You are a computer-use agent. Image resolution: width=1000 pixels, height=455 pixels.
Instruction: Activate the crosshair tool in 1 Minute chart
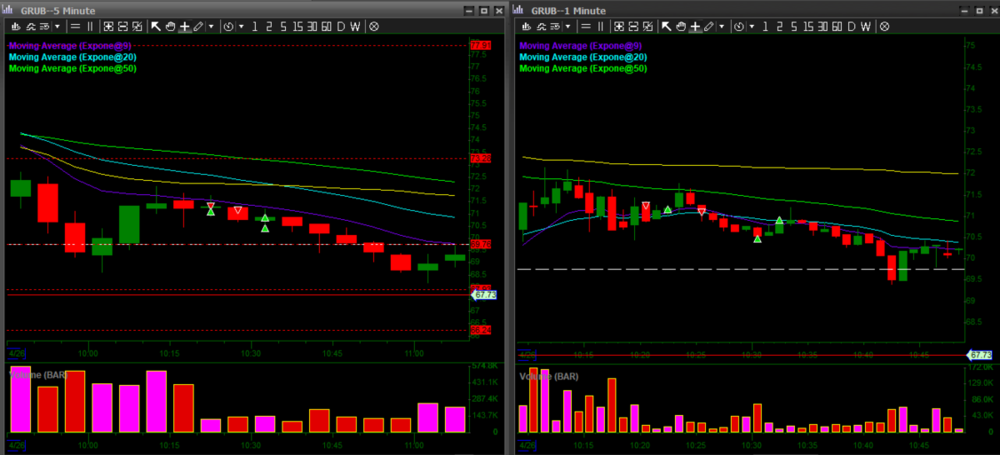click(695, 27)
